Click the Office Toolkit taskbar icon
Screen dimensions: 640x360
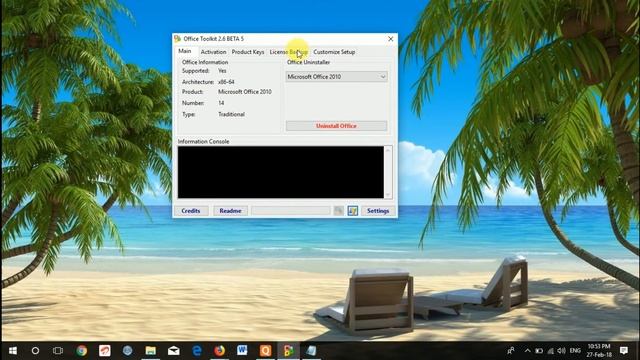tap(289, 351)
